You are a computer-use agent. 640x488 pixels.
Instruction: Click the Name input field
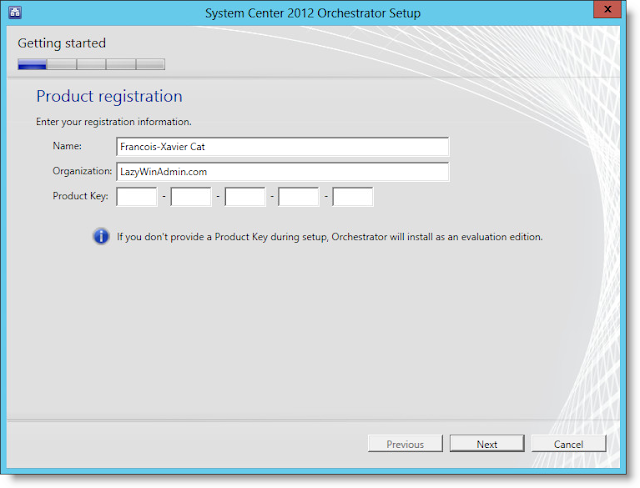[282, 147]
